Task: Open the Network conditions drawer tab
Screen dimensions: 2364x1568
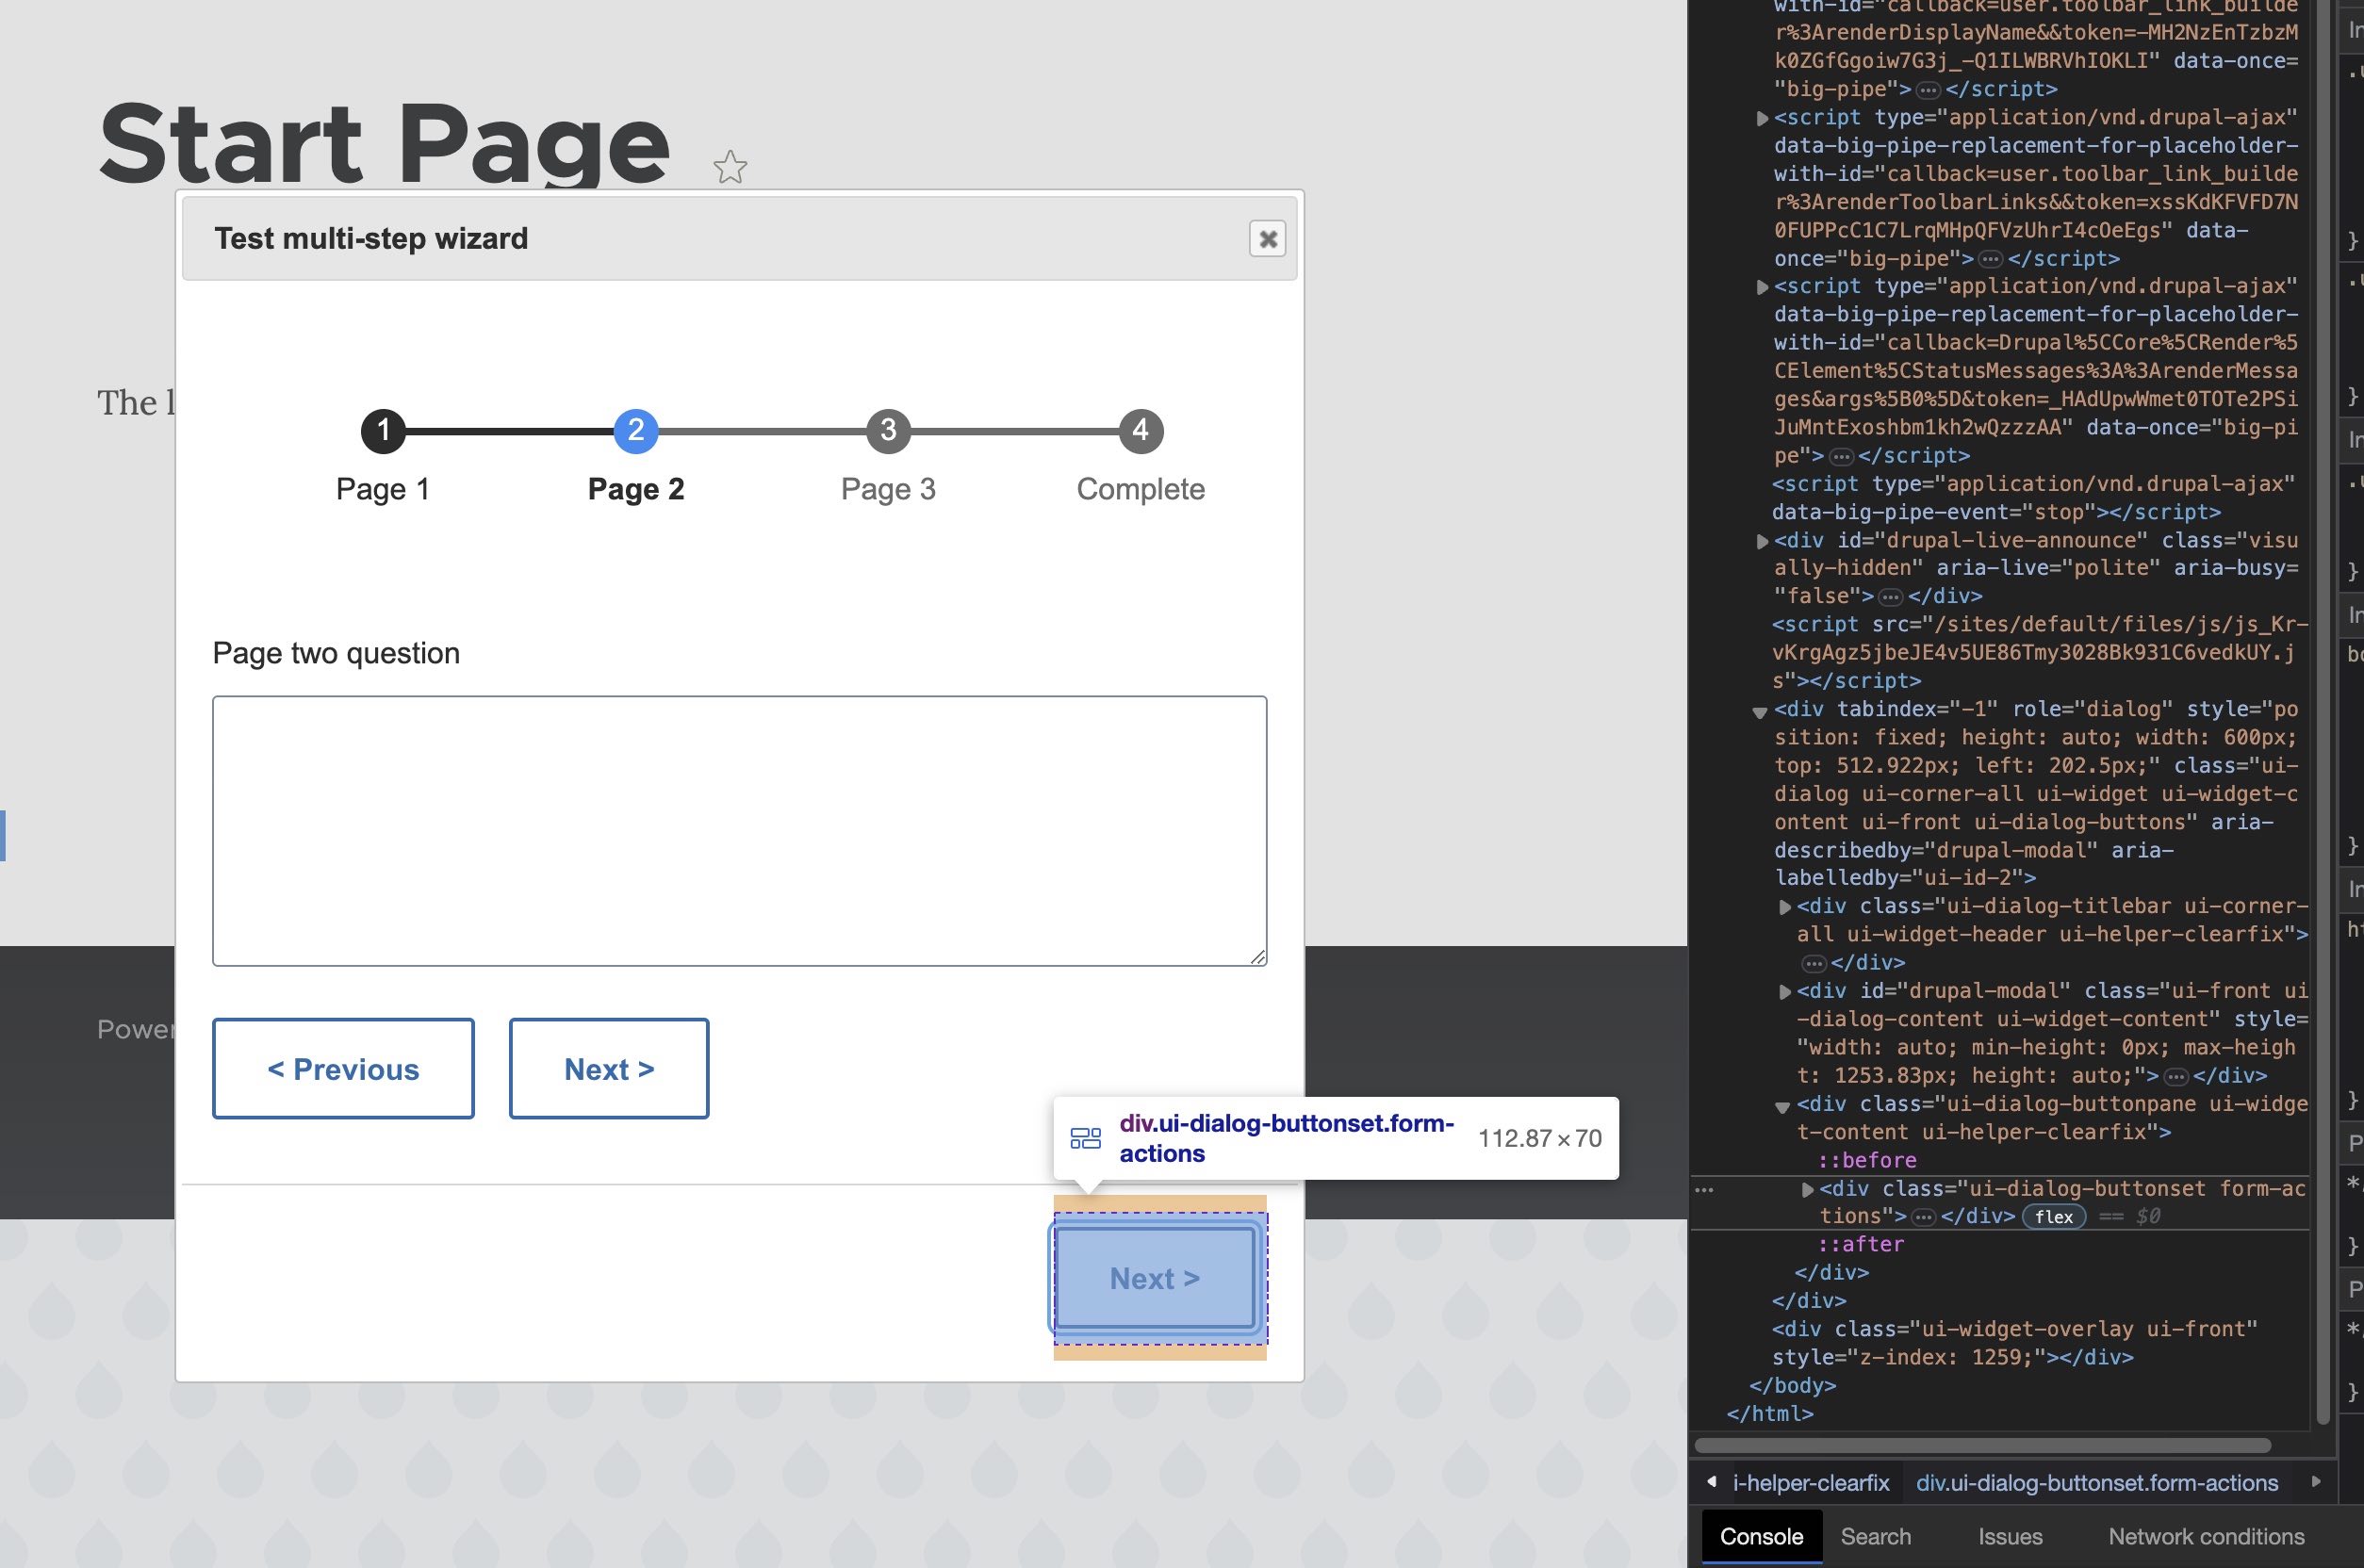Action: (x=2205, y=1536)
